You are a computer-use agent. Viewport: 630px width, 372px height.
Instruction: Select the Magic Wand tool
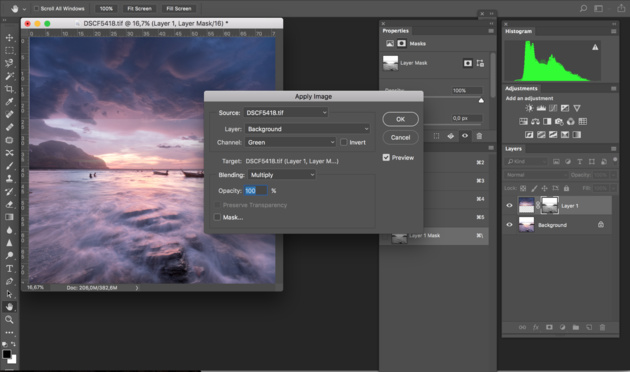point(9,76)
